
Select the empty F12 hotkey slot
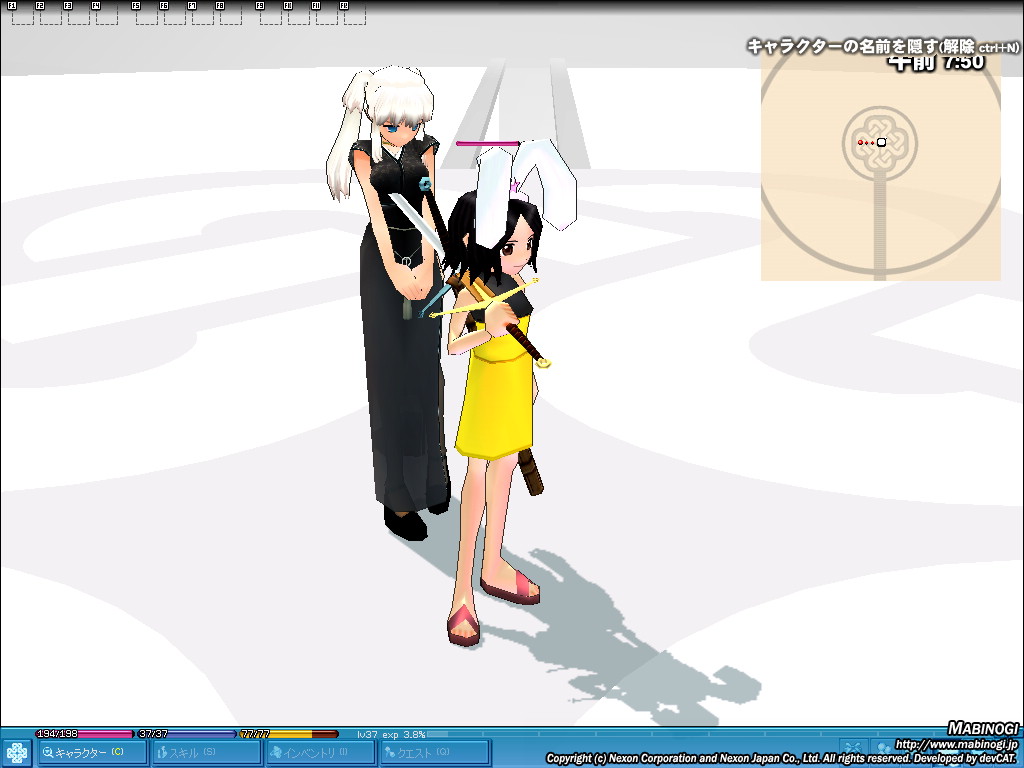(355, 14)
